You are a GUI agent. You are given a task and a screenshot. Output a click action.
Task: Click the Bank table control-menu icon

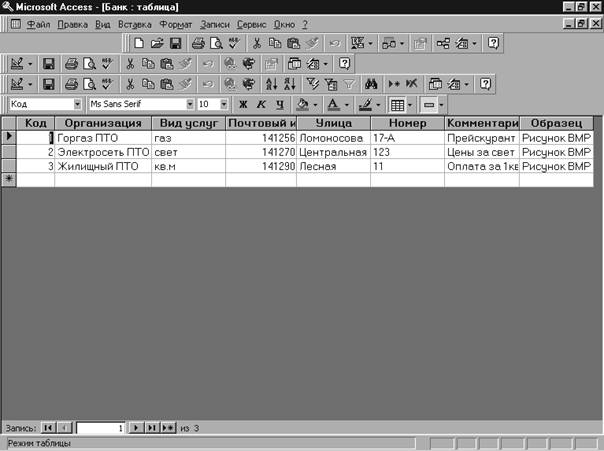[x=16, y=24]
